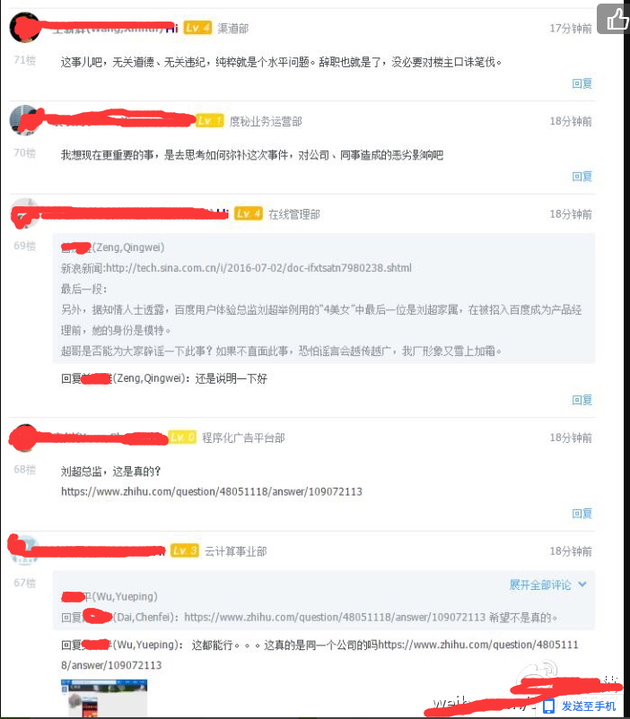Click the 度秘业务运营部 department label
630x719 pixels.
[265, 122]
